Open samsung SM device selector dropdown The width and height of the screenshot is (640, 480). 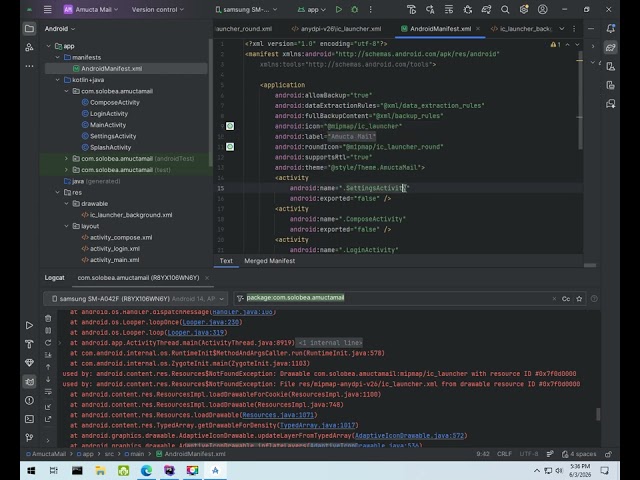pyautogui.click(x=246, y=9)
